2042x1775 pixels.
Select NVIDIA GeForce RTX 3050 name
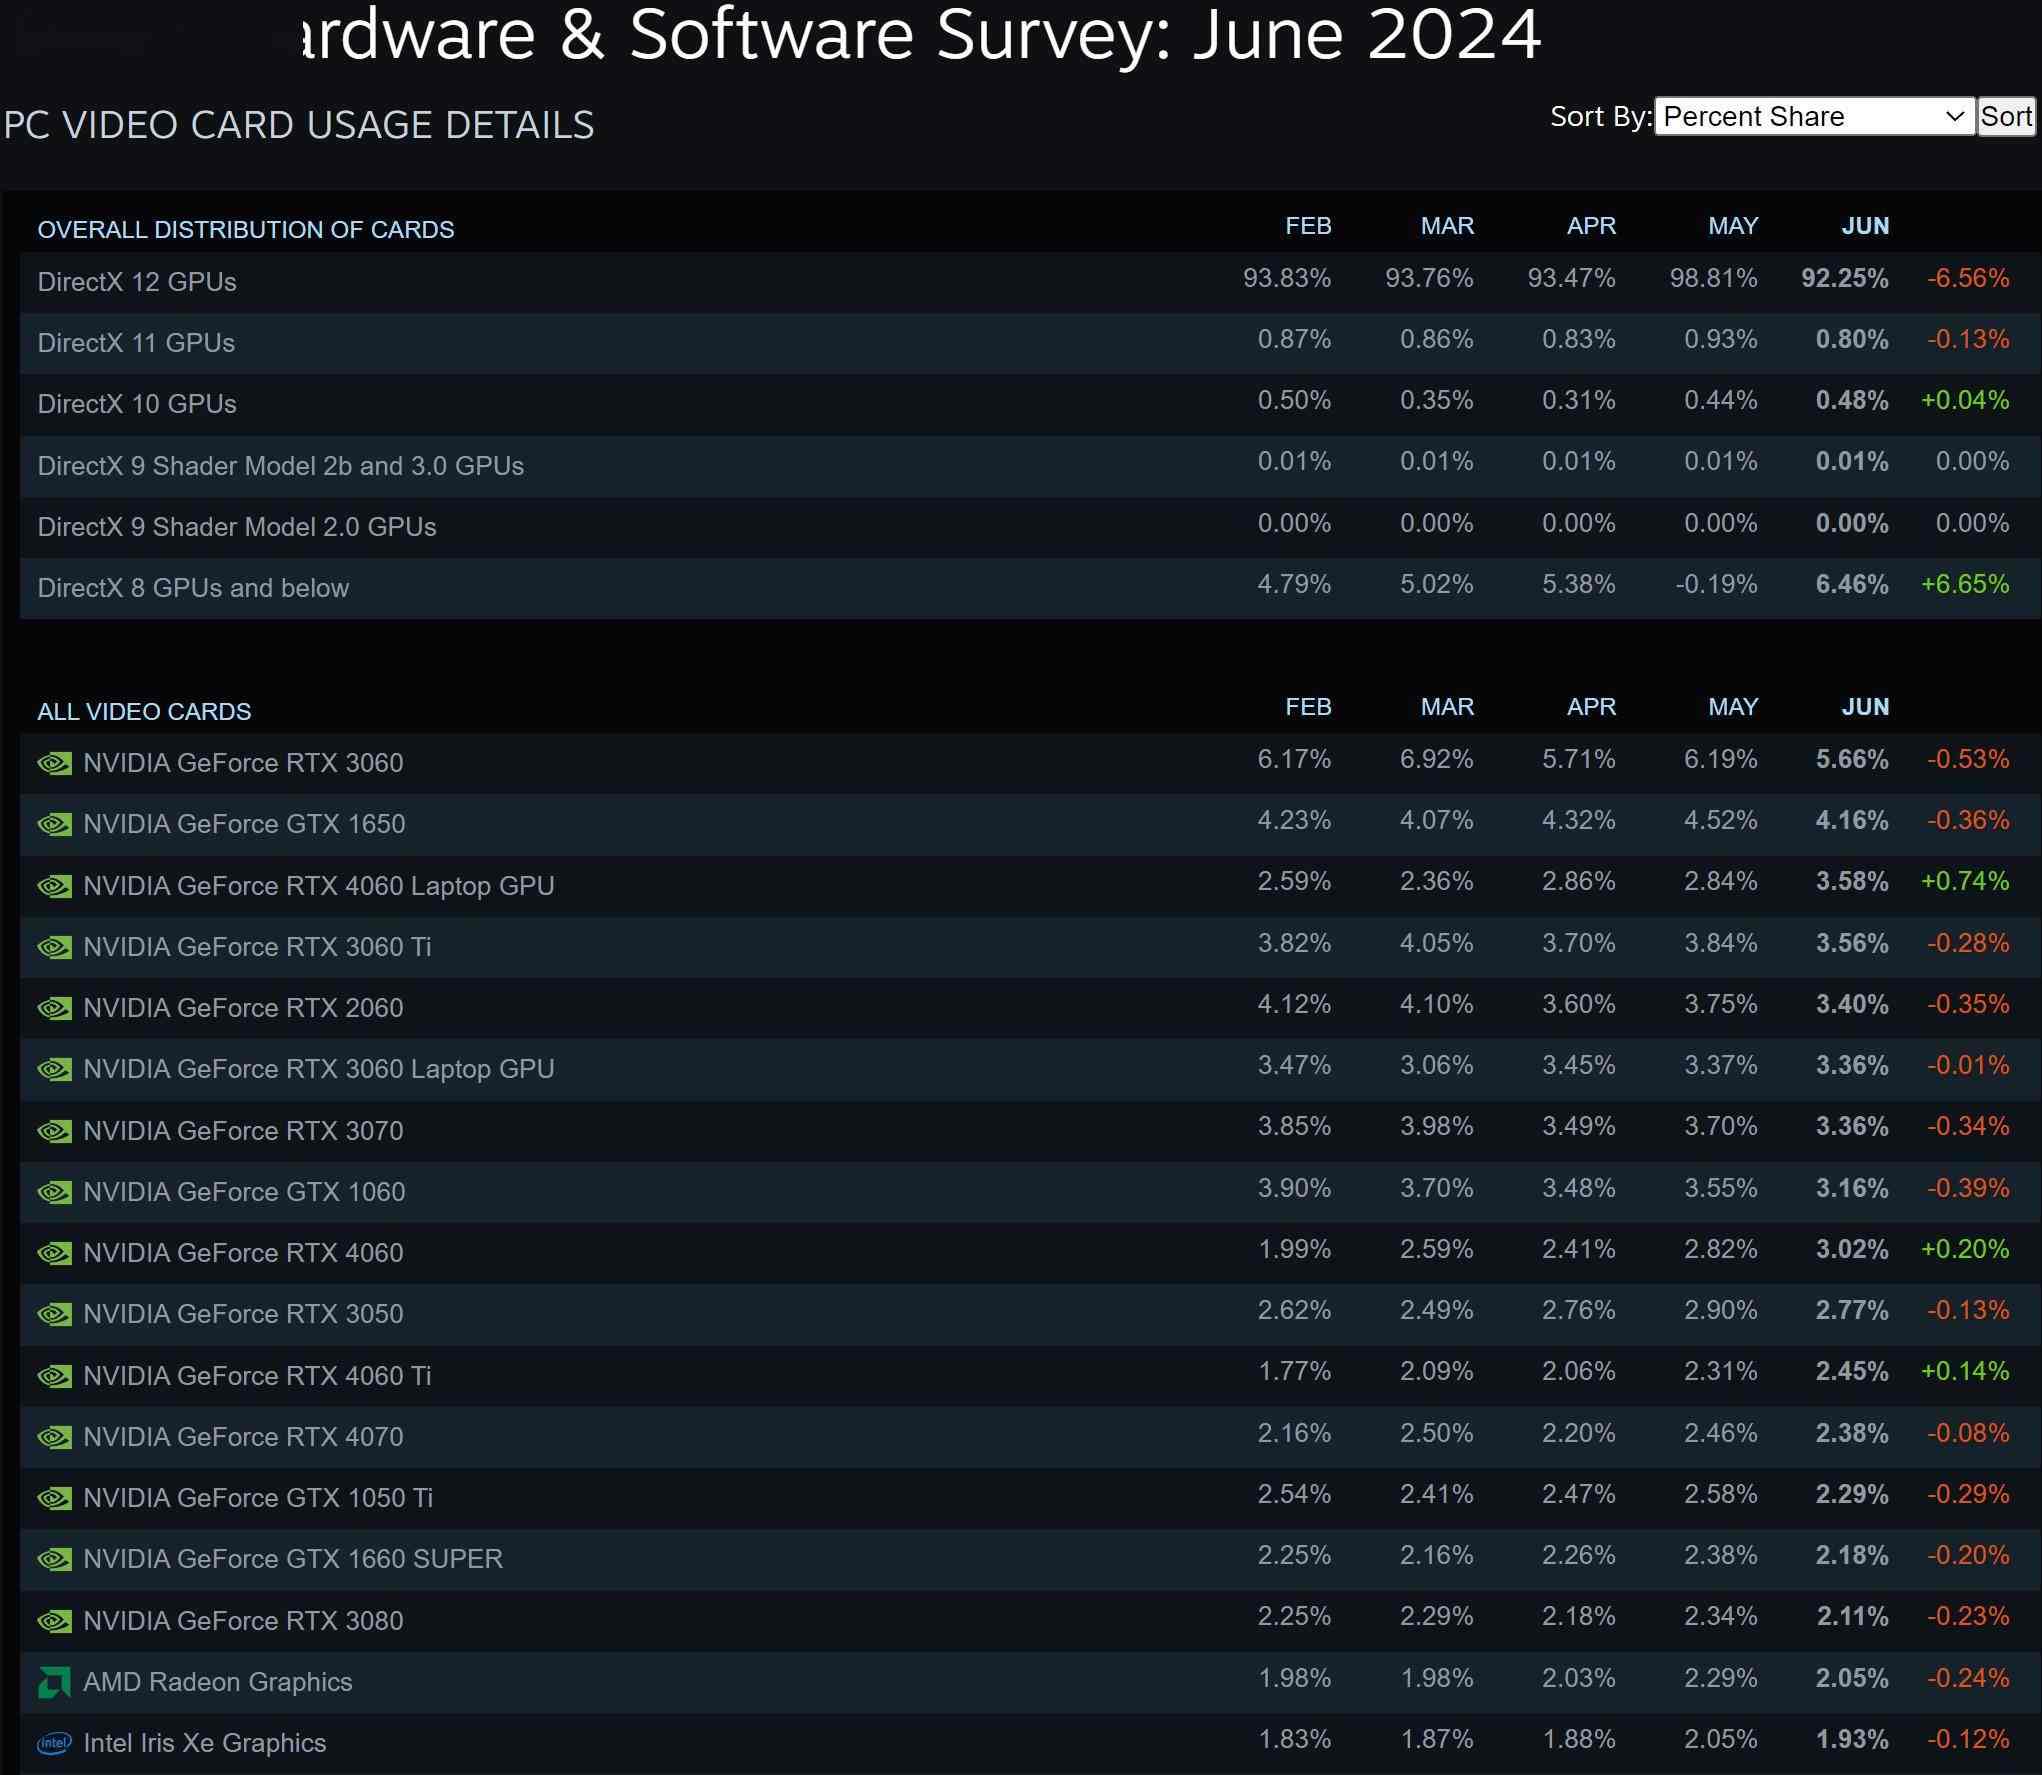[x=243, y=1314]
